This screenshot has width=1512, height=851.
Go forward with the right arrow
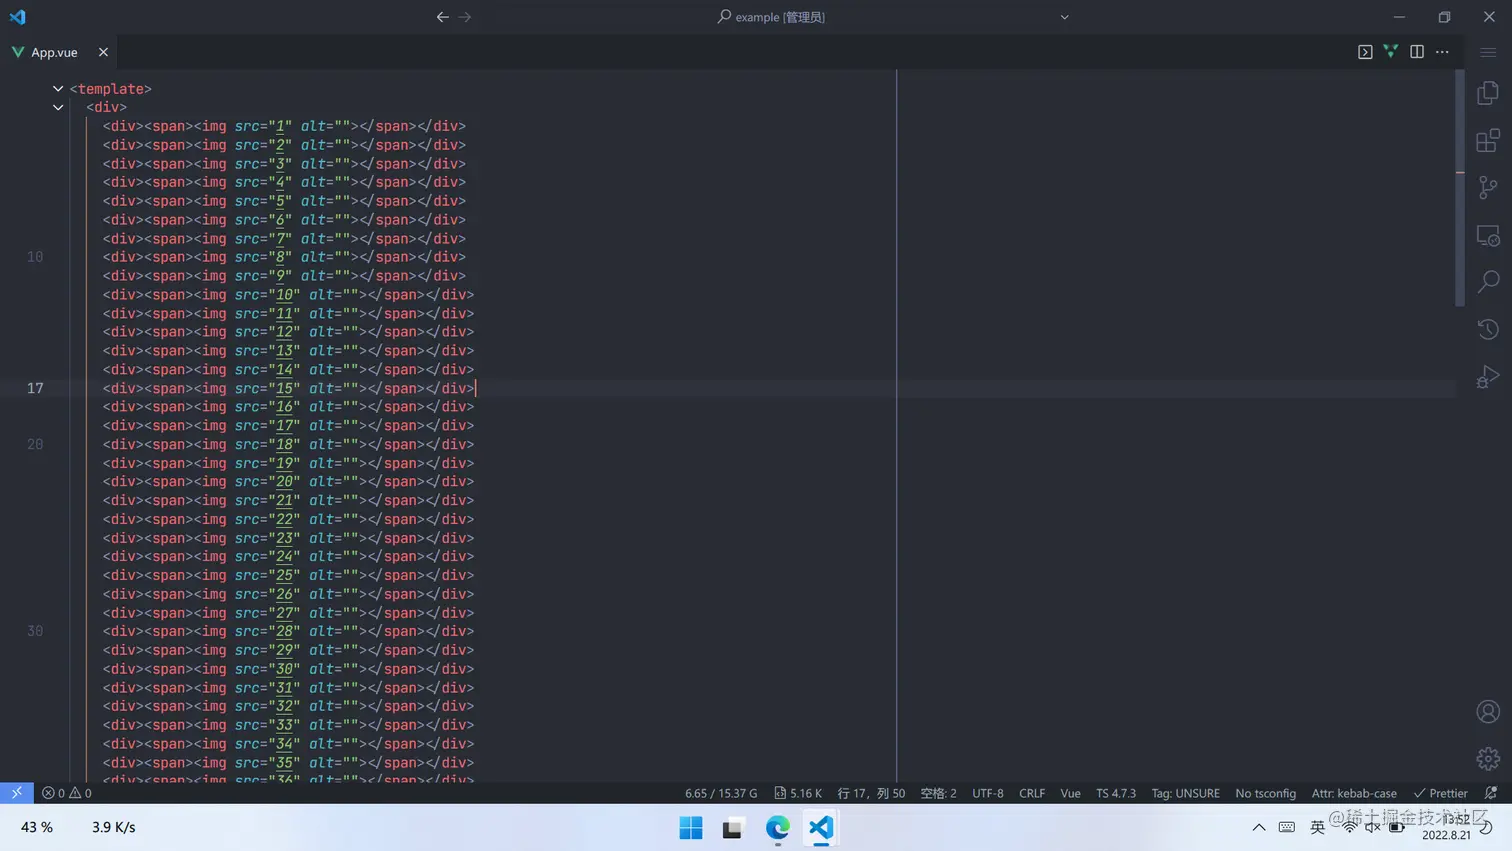coord(465,17)
